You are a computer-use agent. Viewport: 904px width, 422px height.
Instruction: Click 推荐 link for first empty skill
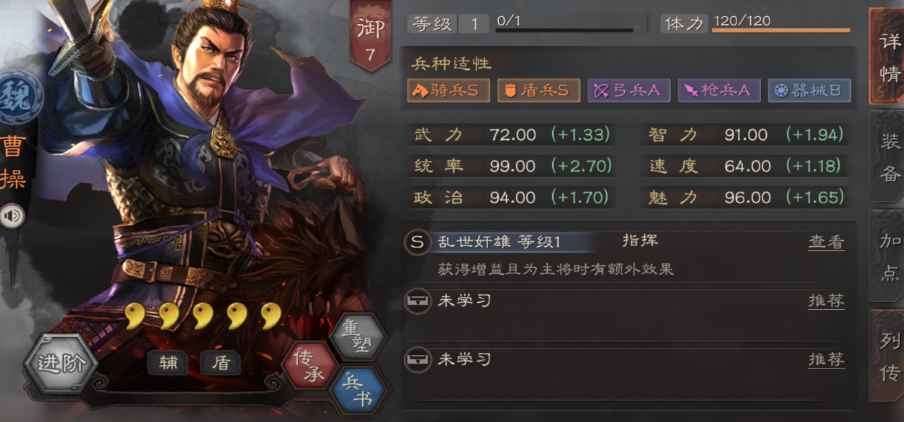pos(826,300)
